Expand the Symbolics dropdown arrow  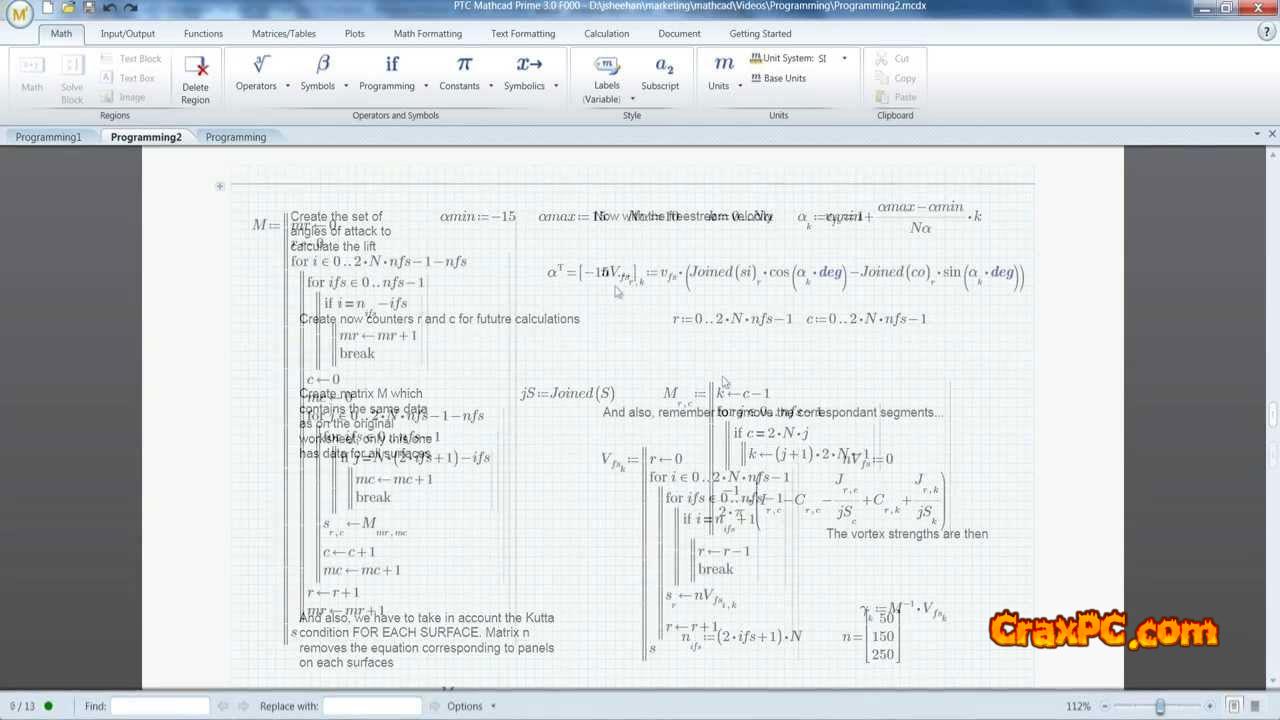point(556,86)
